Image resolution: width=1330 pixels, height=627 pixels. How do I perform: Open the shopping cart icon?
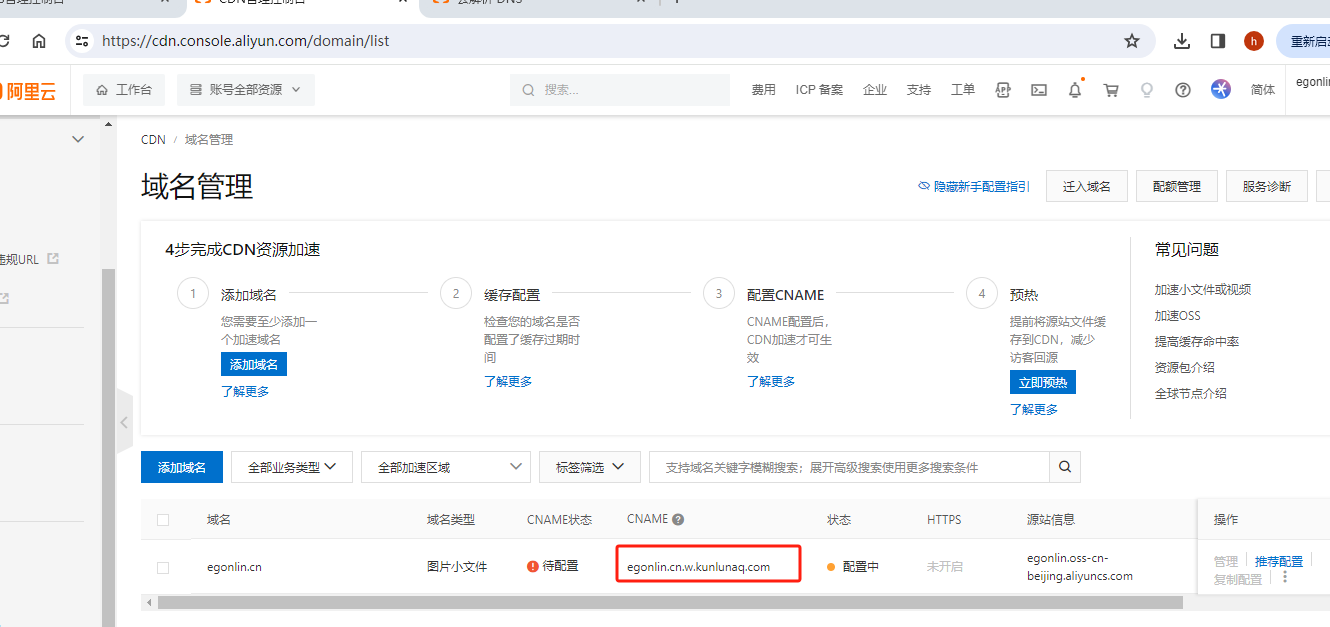click(x=1111, y=90)
